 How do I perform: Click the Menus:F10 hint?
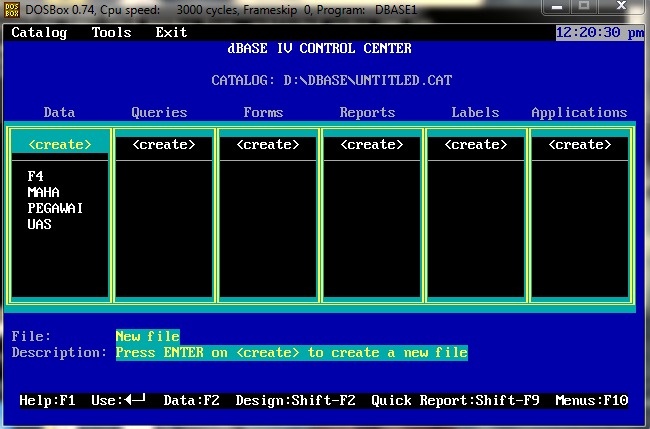pyautogui.click(x=592, y=400)
